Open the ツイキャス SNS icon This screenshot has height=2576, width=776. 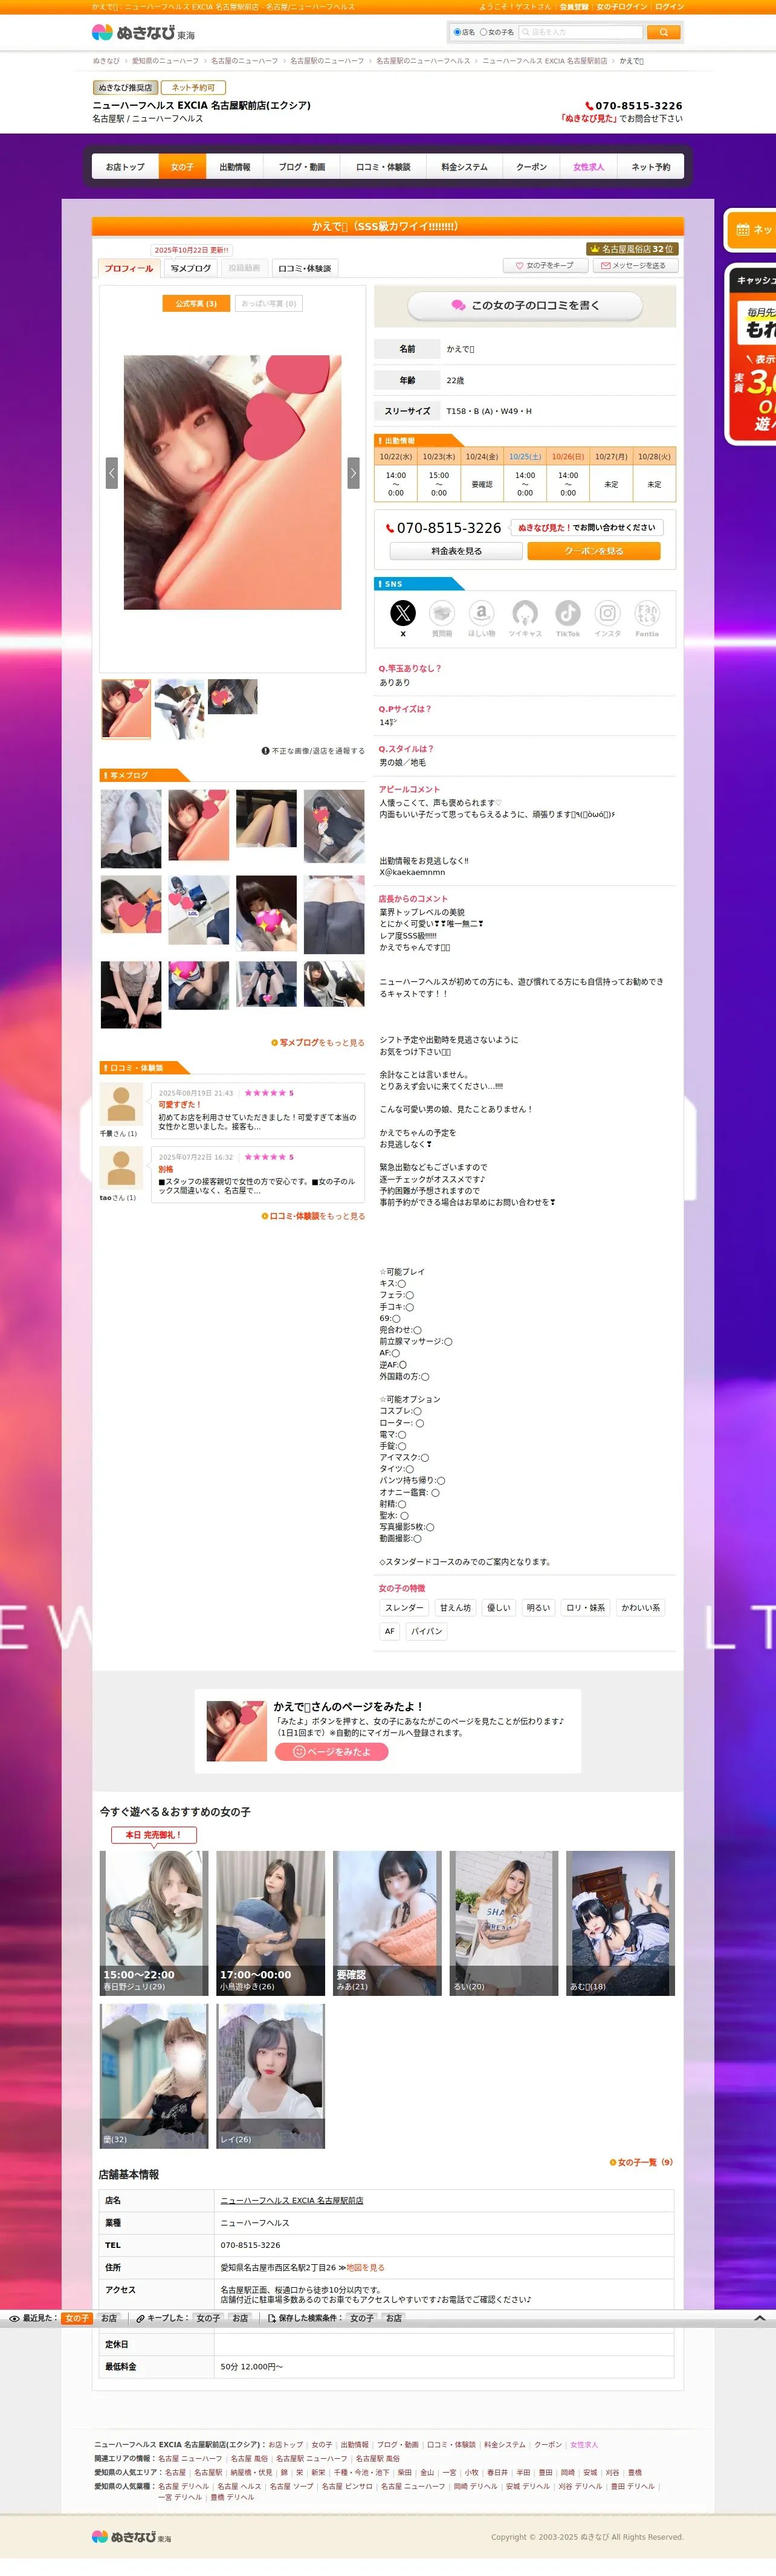click(x=525, y=613)
